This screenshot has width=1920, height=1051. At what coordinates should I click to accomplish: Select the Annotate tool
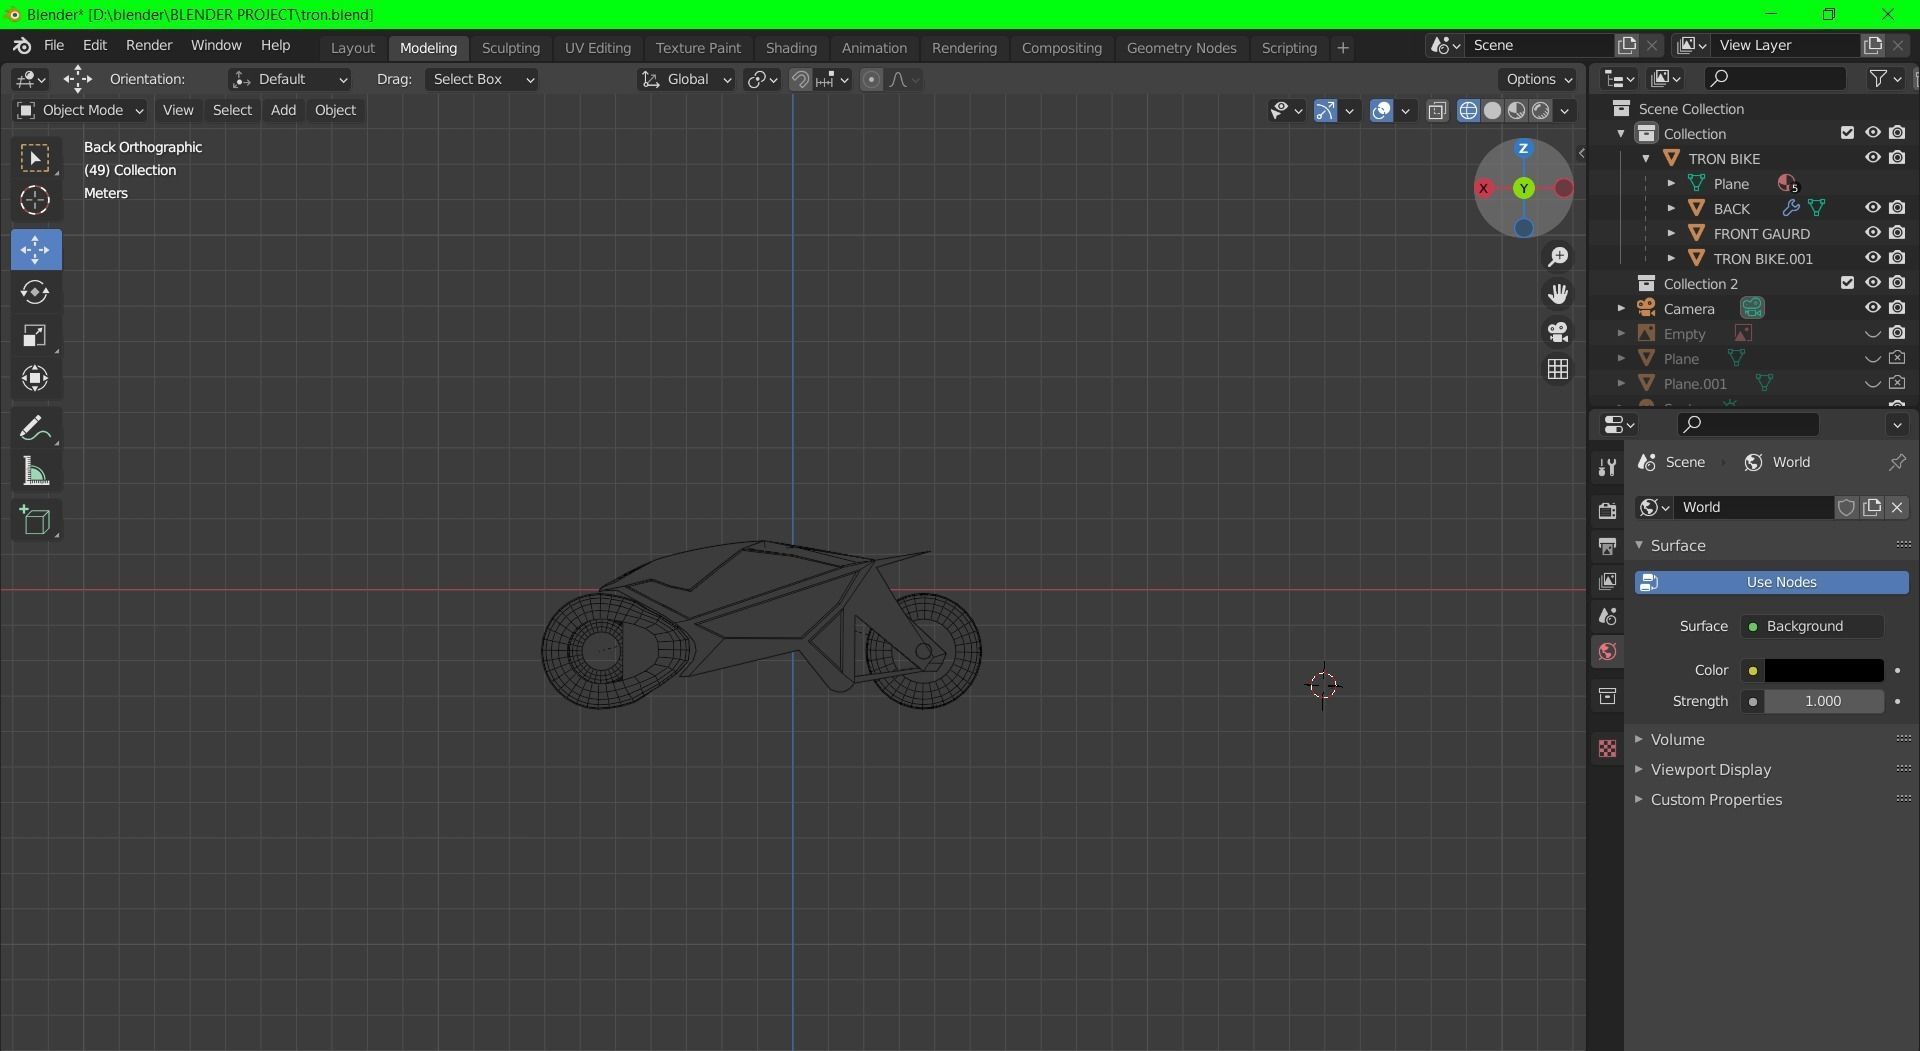(36, 428)
